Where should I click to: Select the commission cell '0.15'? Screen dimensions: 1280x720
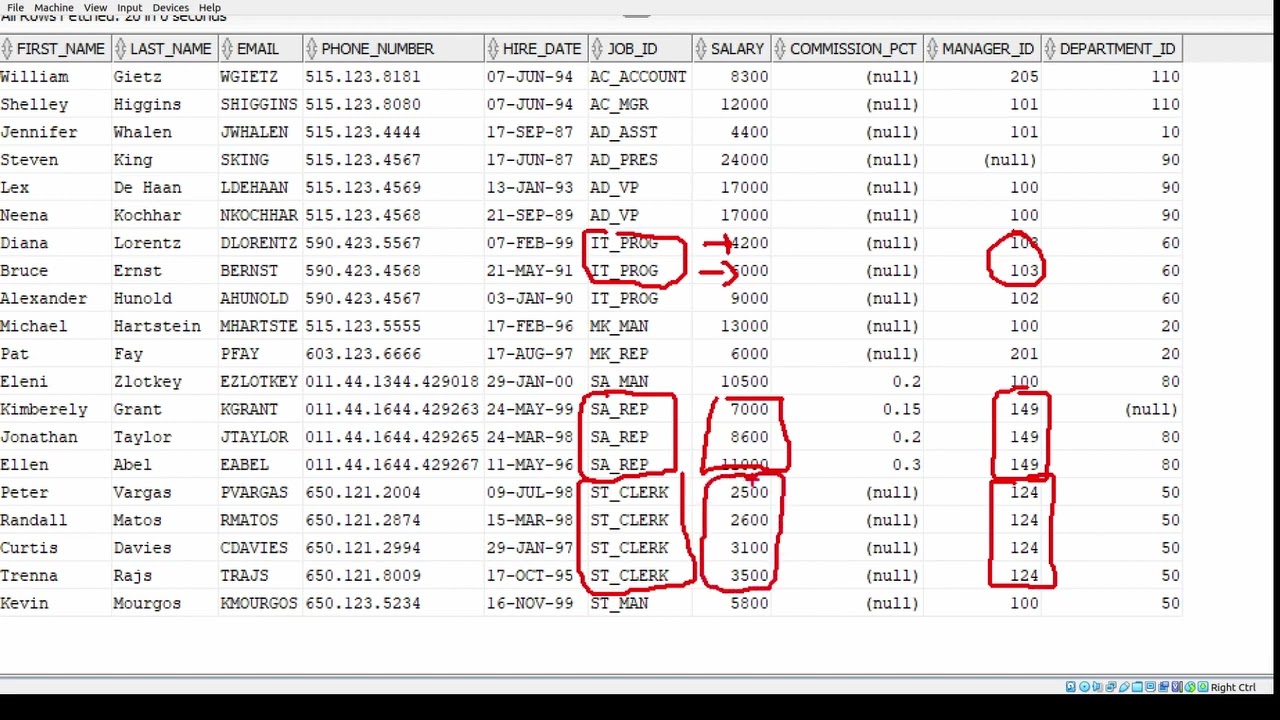tap(902, 409)
